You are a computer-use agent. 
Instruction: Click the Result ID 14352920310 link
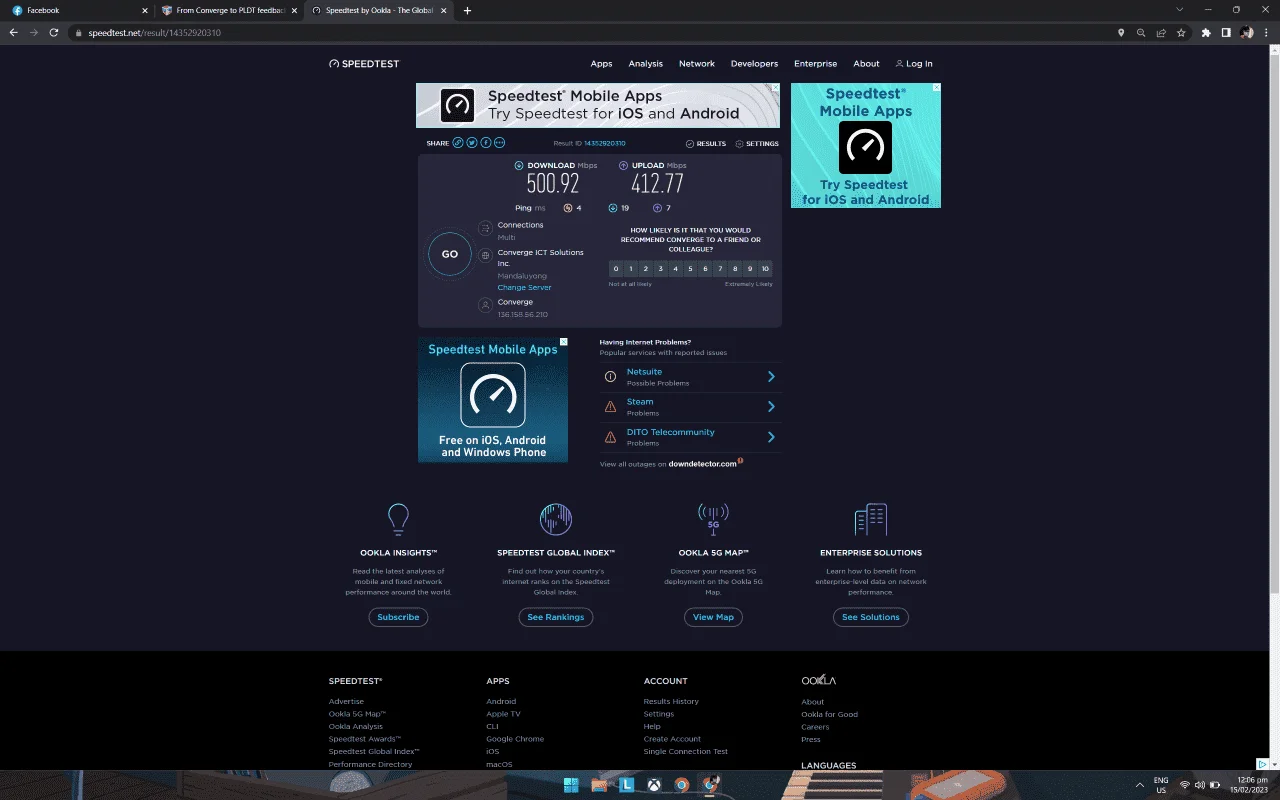pos(604,144)
